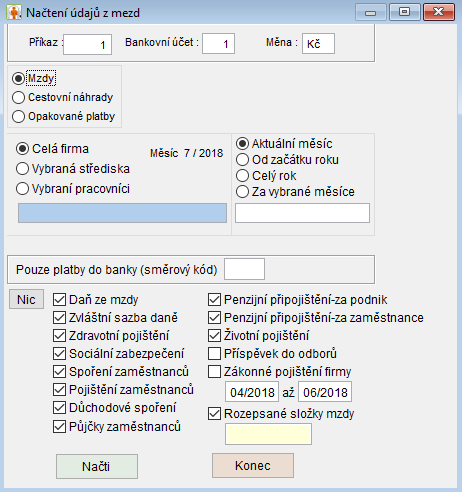Focus the Příkaz number field
462x492 pixels.
click(x=87, y=44)
